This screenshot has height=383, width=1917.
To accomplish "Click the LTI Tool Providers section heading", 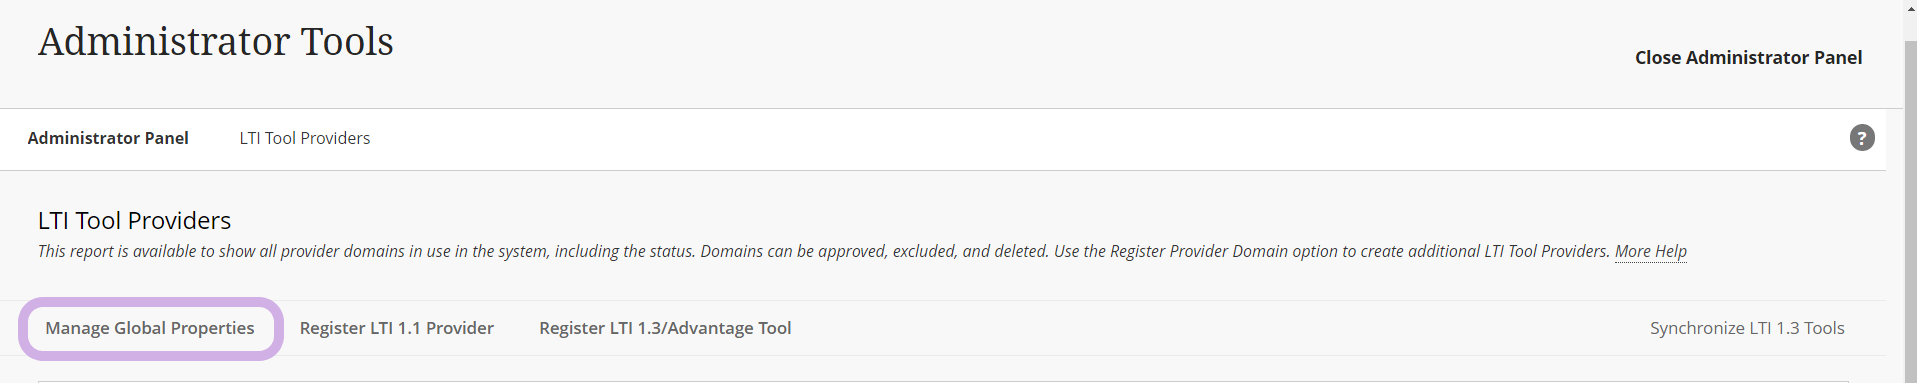I will (x=134, y=220).
